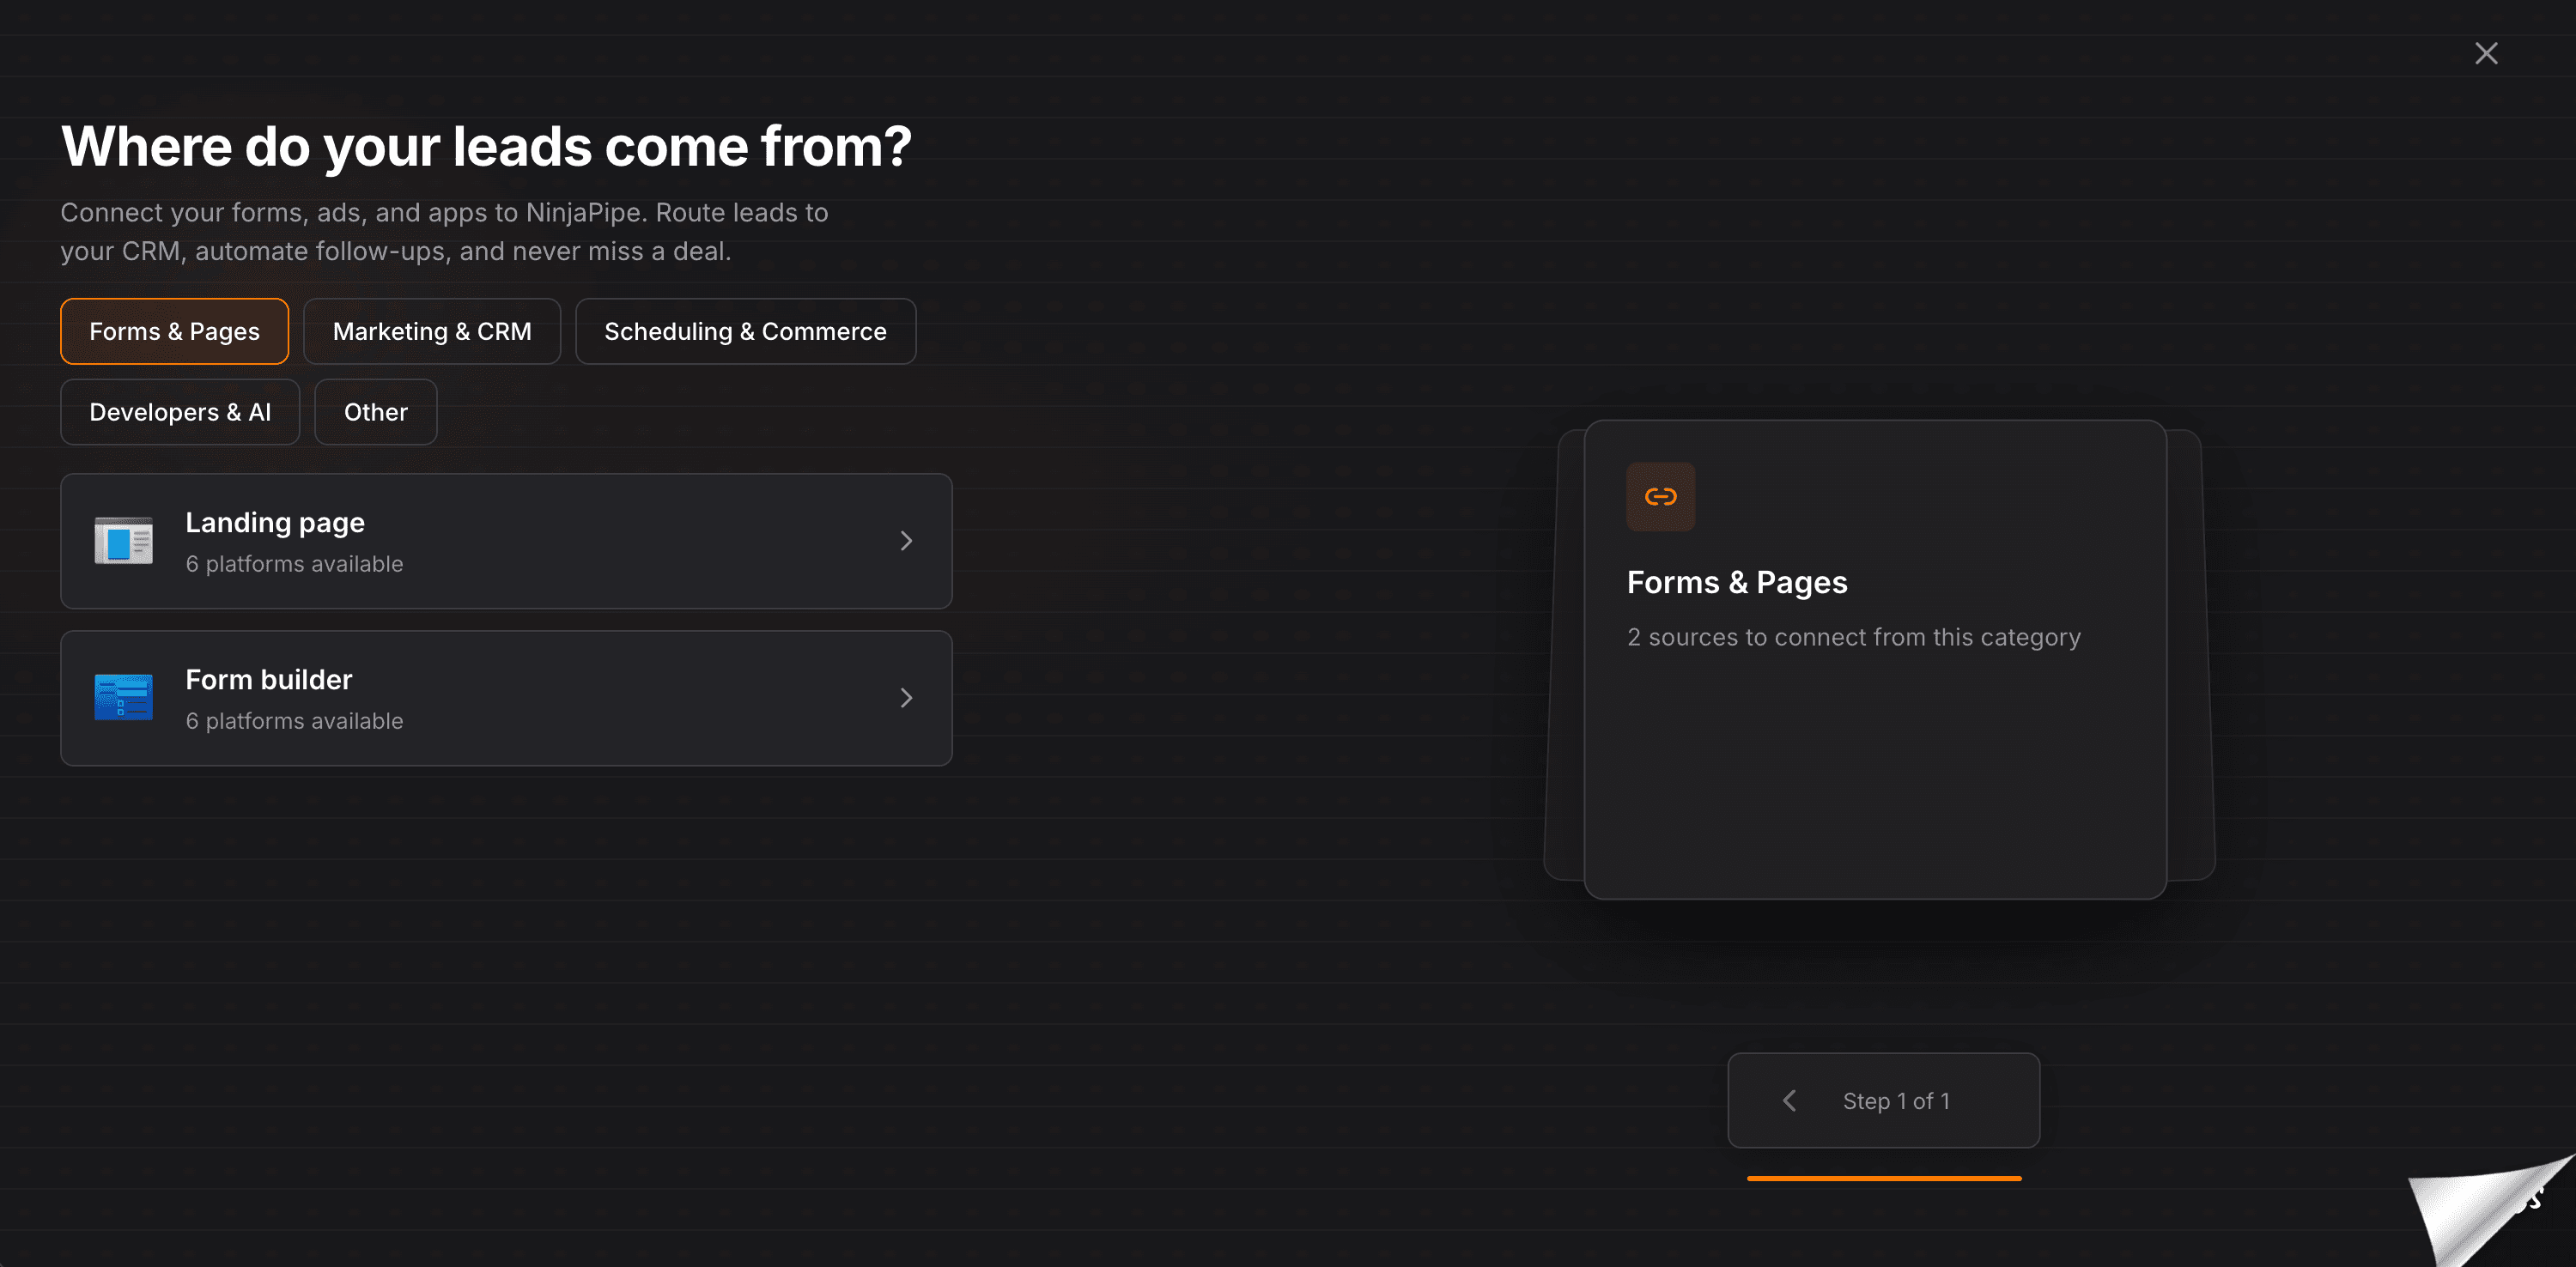
Task: Expand Form builder via its right chevron
Action: pos(906,697)
